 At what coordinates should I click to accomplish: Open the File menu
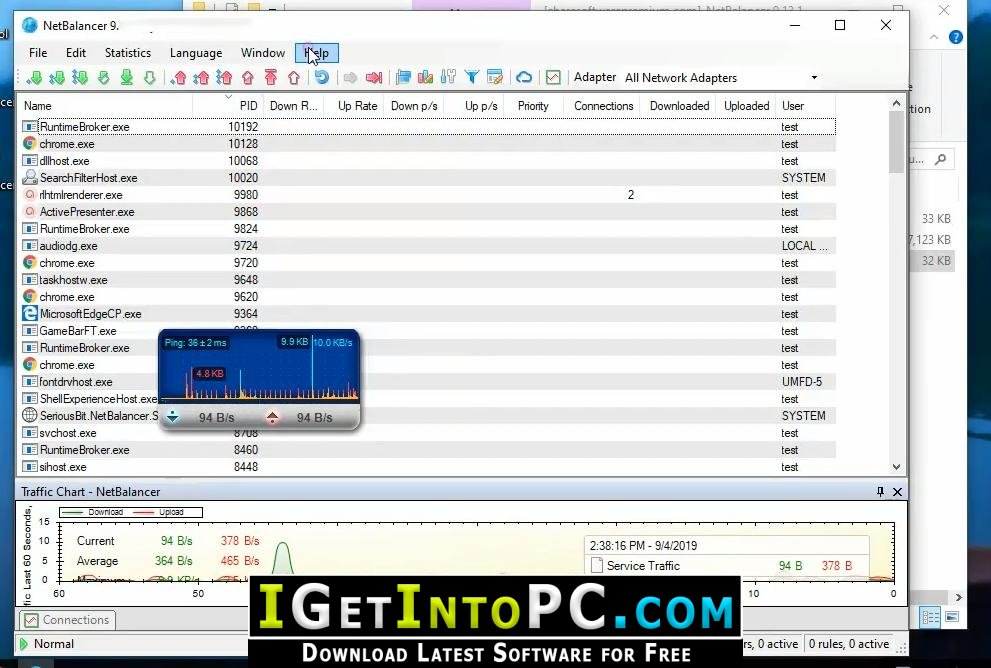coord(38,53)
